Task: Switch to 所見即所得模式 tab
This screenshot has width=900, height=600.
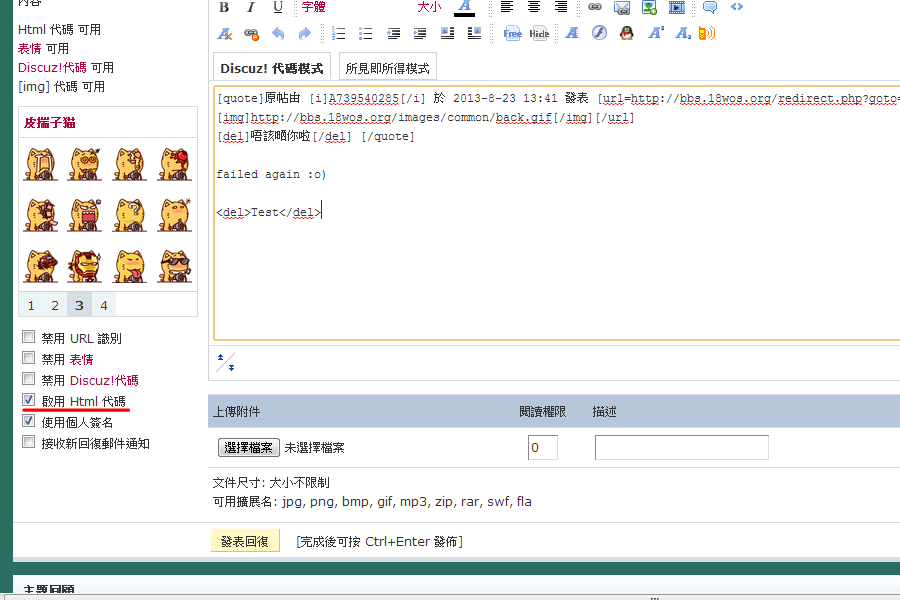Action: (x=387, y=68)
